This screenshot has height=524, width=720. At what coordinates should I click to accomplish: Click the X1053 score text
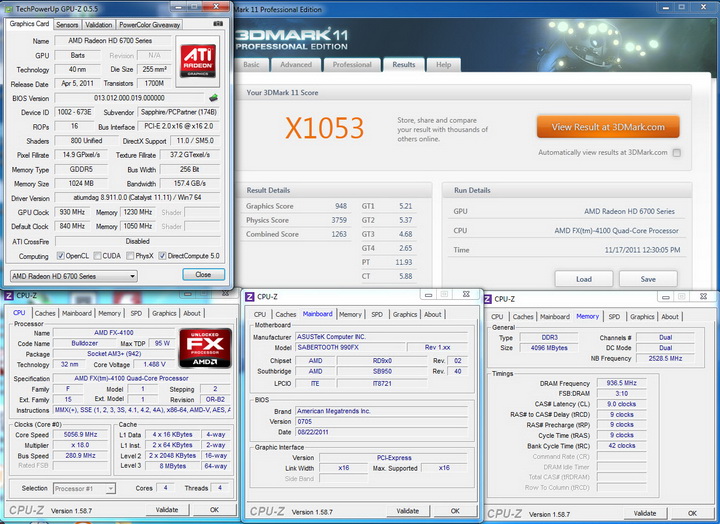pos(324,128)
